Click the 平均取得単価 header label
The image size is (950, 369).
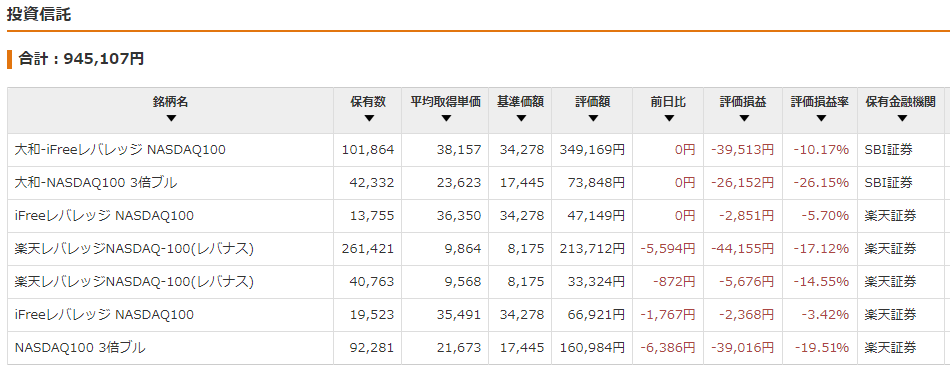[446, 102]
